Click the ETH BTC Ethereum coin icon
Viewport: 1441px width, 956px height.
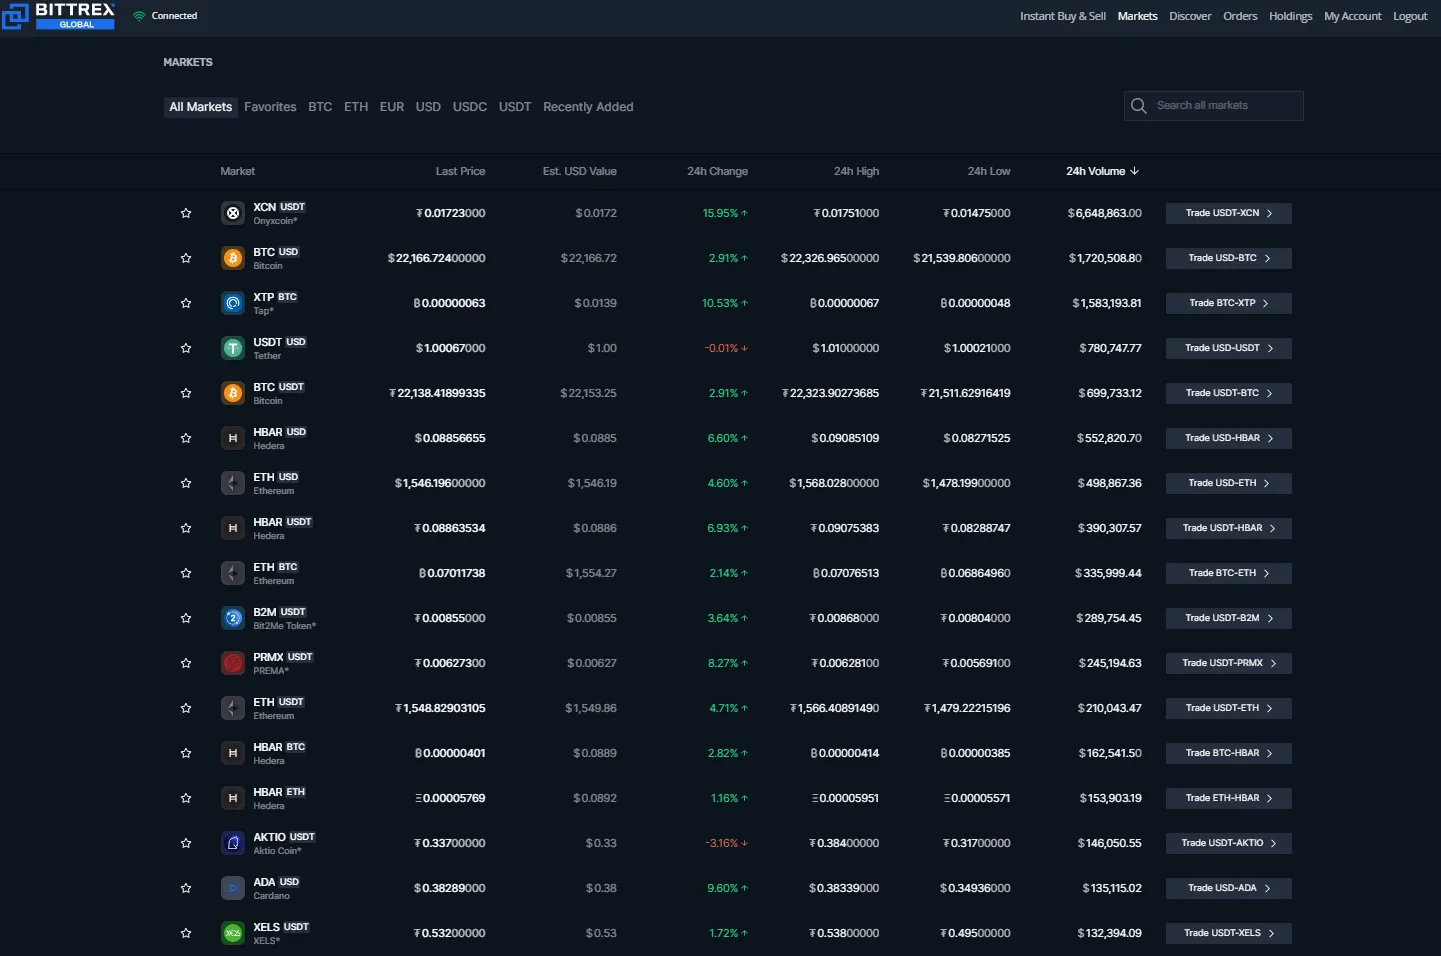pyautogui.click(x=233, y=573)
